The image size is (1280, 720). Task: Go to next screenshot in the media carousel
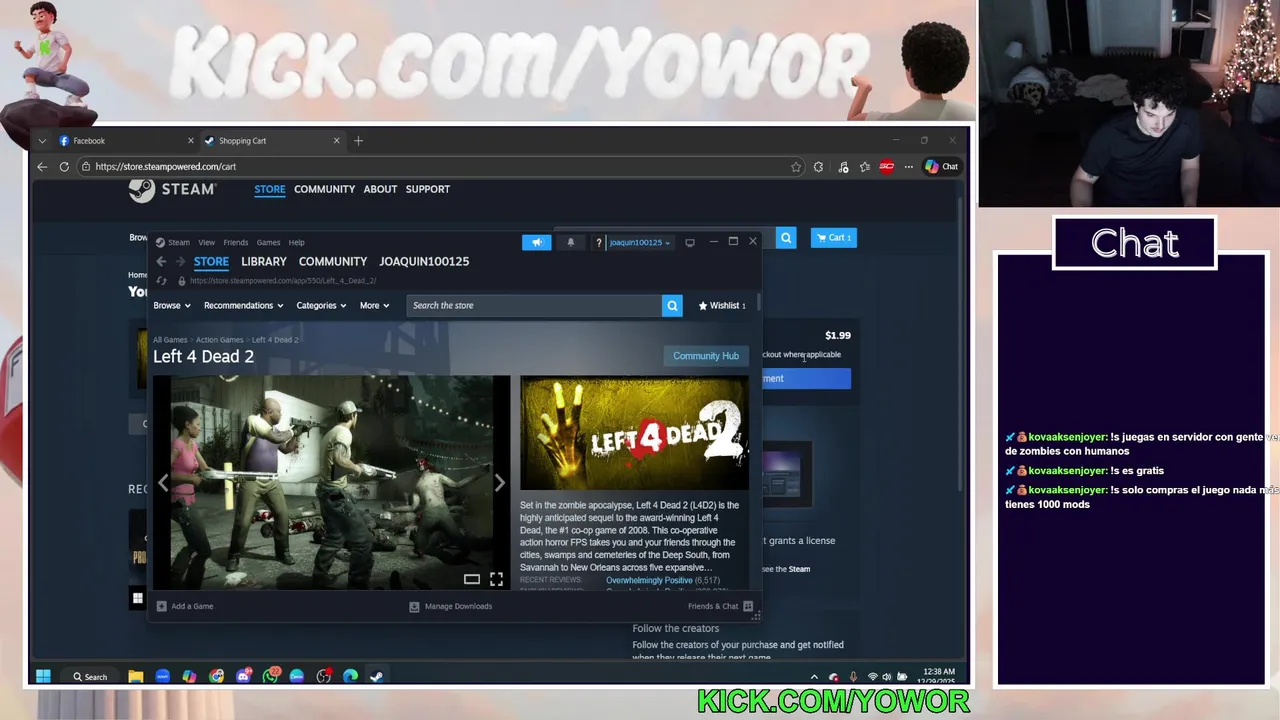tap(499, 483)
